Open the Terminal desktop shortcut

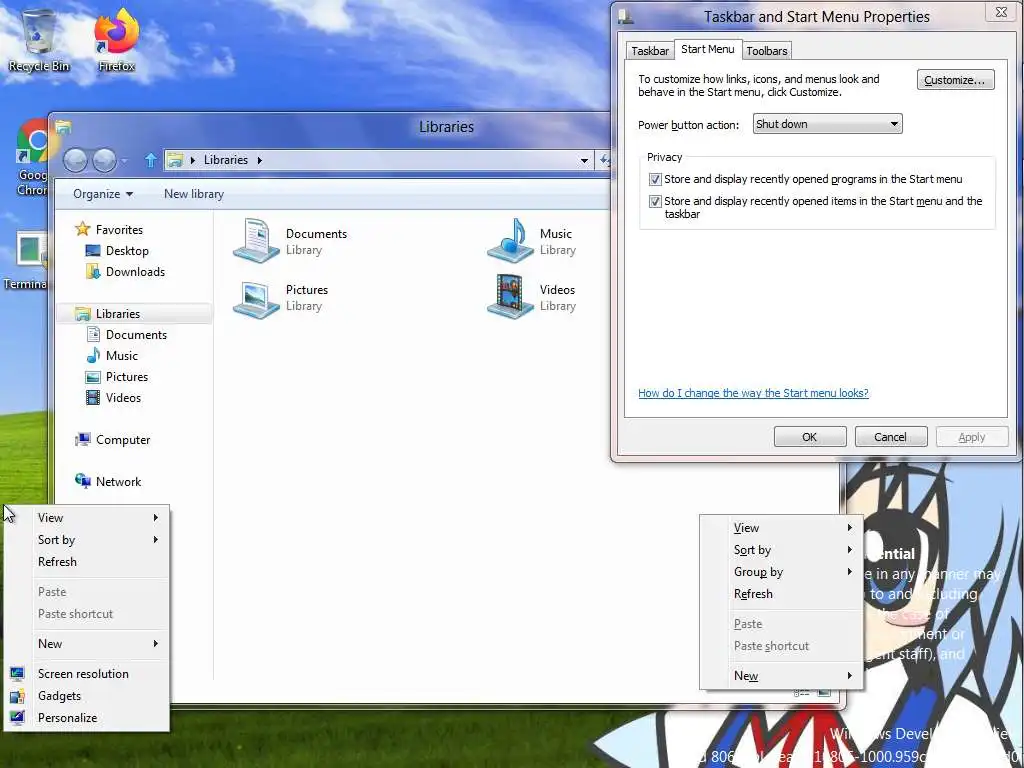[x=26, y=261]
